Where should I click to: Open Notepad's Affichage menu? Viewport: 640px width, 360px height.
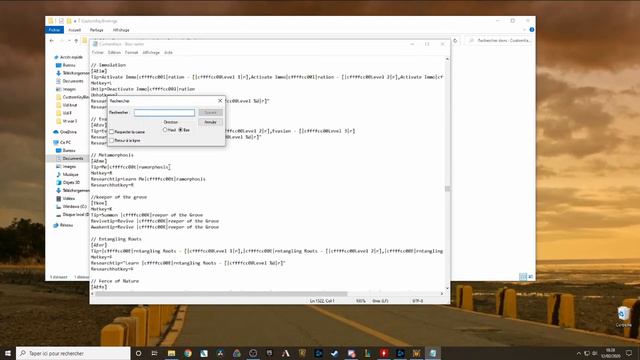tap(151, 52)
